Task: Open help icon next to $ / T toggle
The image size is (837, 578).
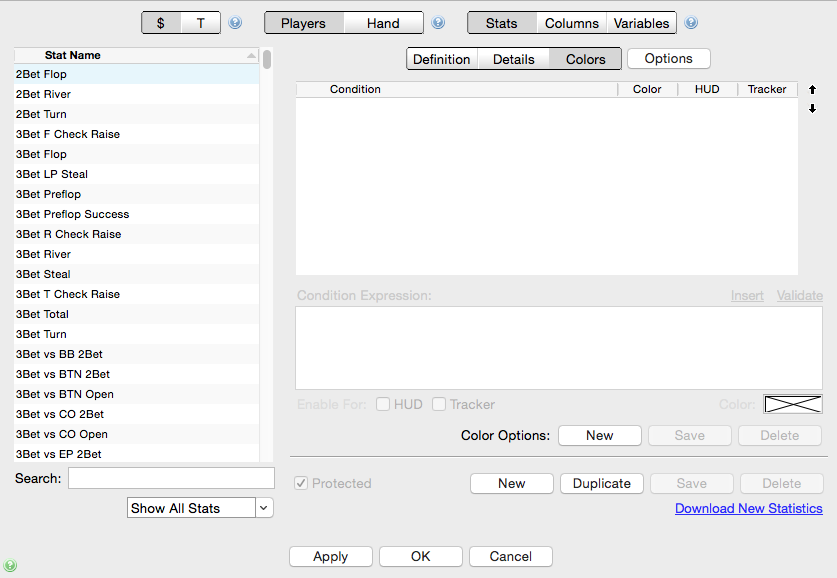Action: point(235,22)
